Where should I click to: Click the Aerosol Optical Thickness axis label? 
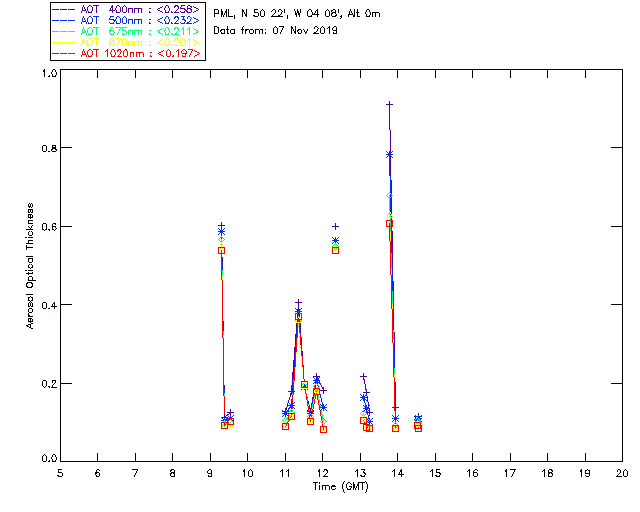pos(30,266)
